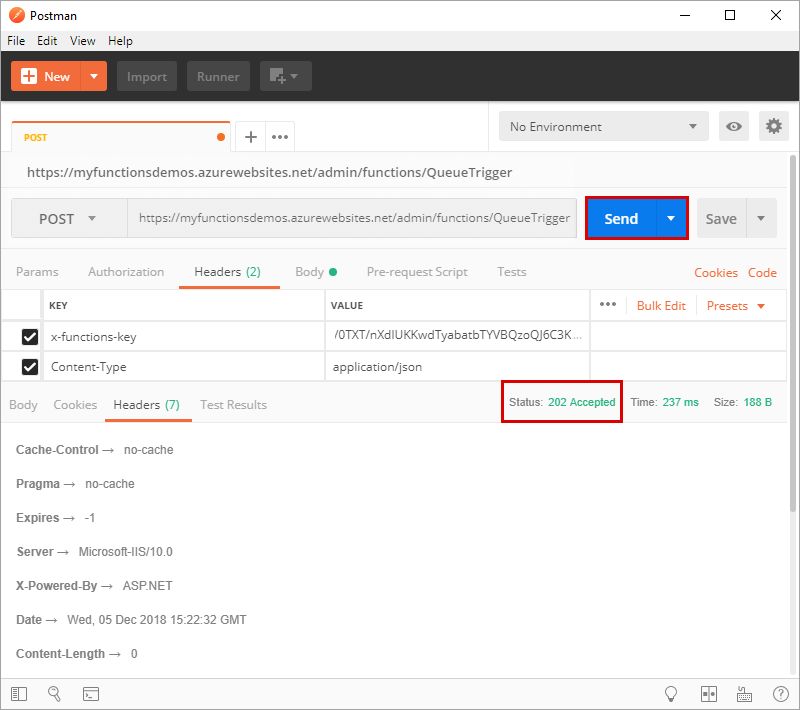Click the Cookies link
The image size is (800, 710).
point(715,273)
